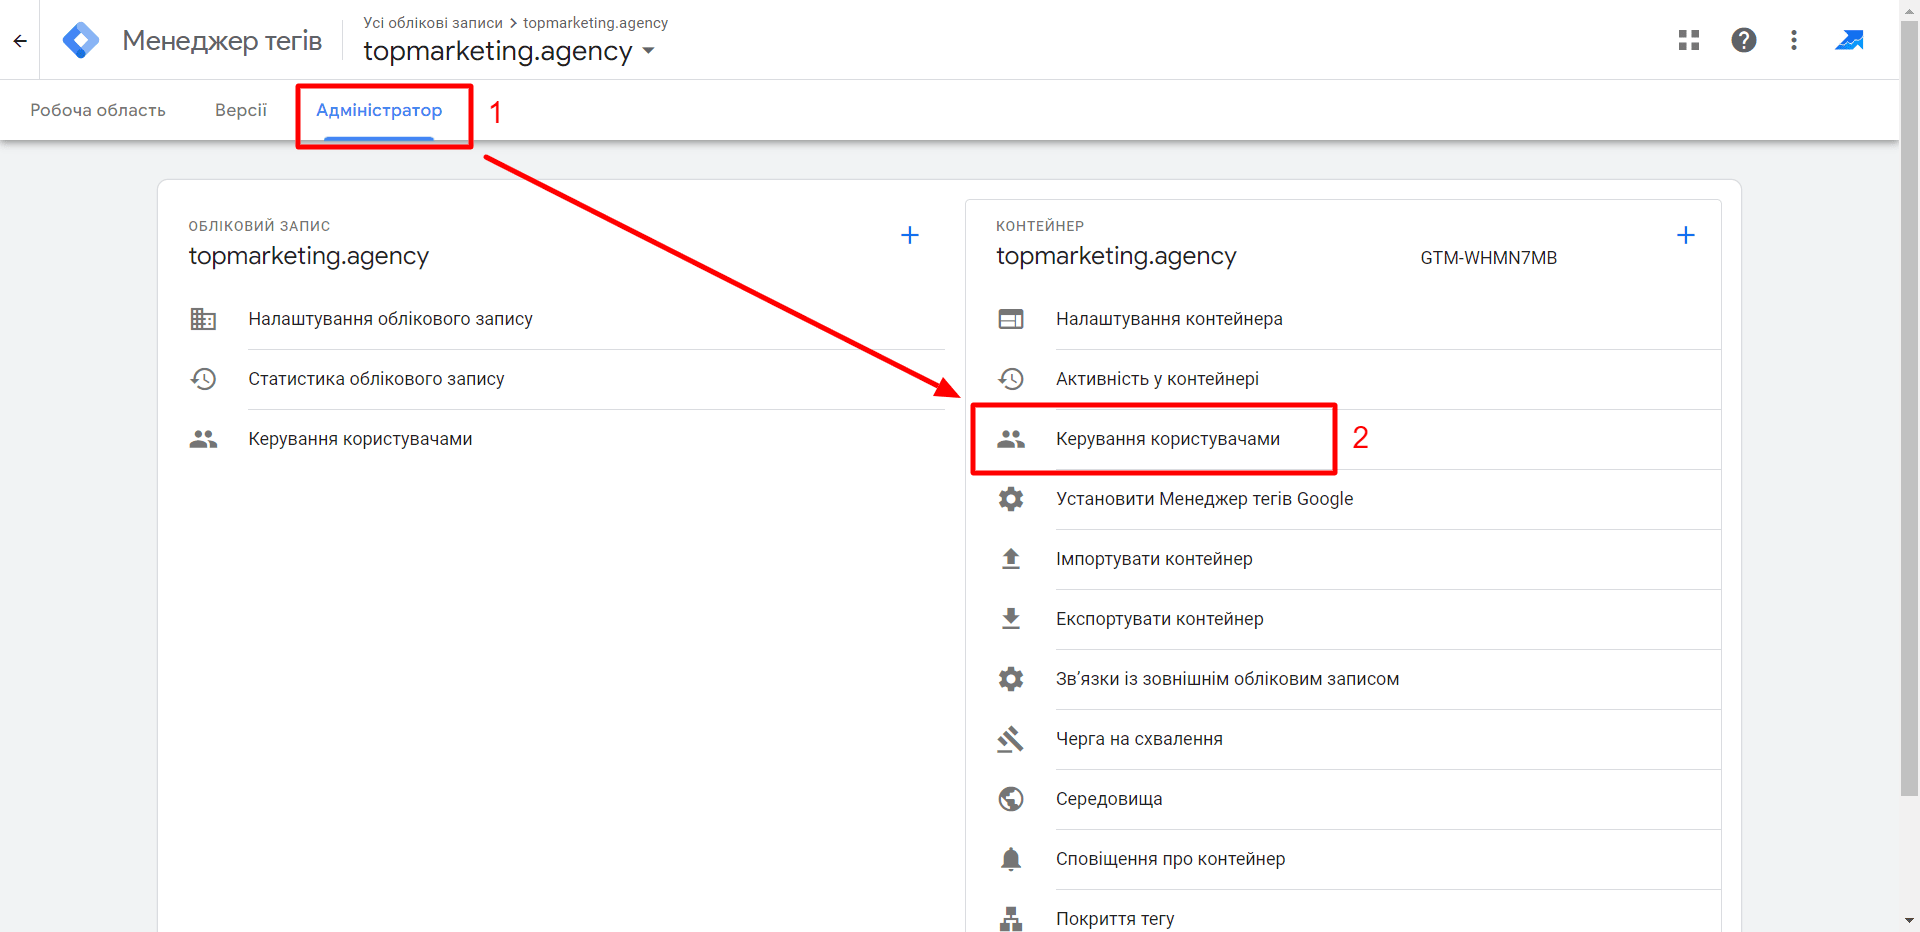
Task: Click the plus icon to create container
Action: point(1686,235)
